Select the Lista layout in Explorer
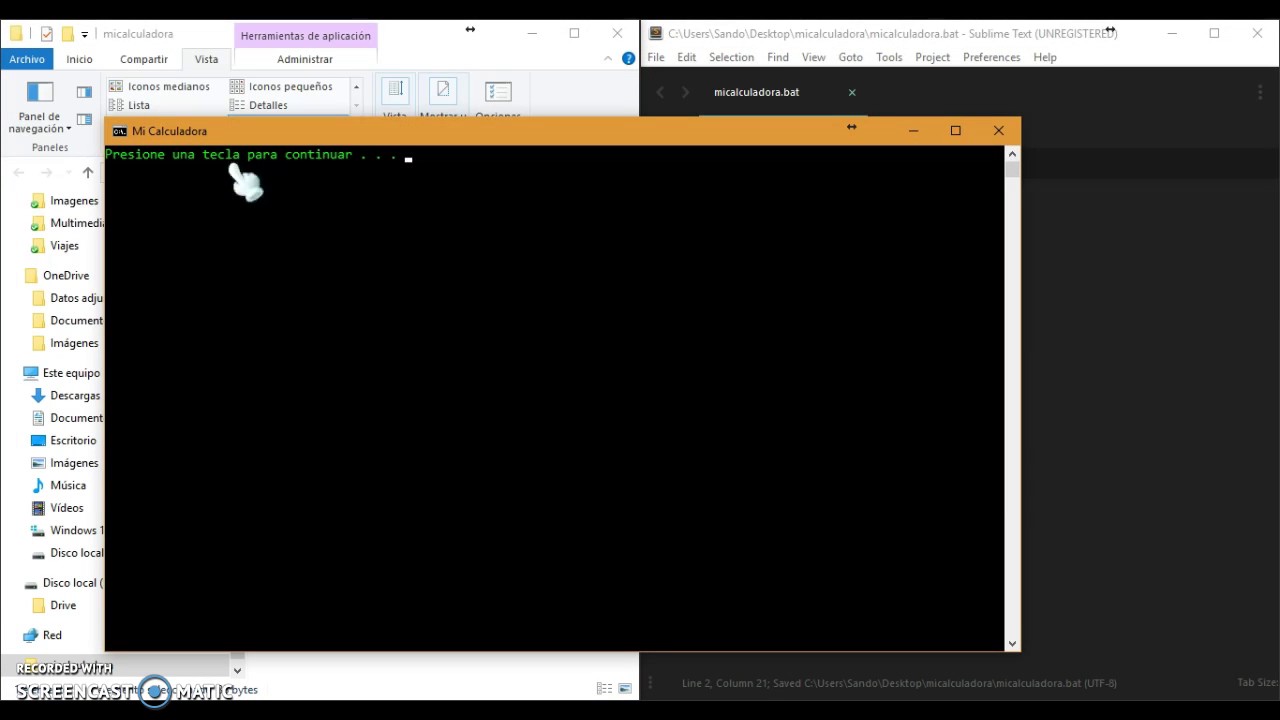The width and height of the screenshot is (1280, 720). click(x=130, y=105)
